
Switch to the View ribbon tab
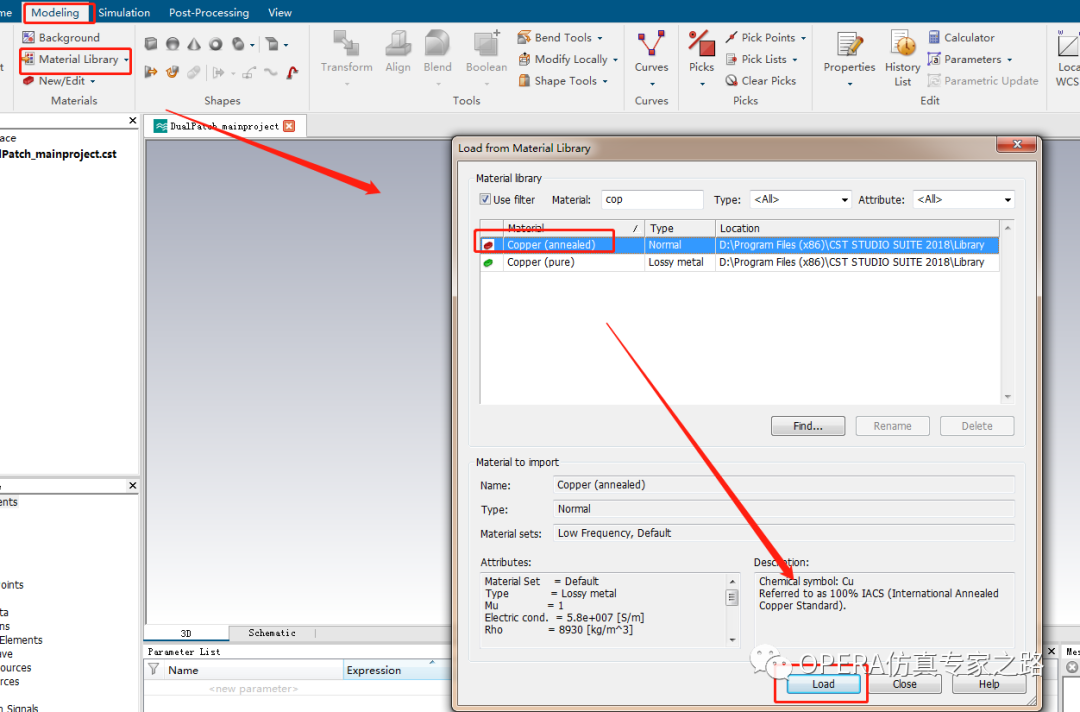(x=280, y=12)
